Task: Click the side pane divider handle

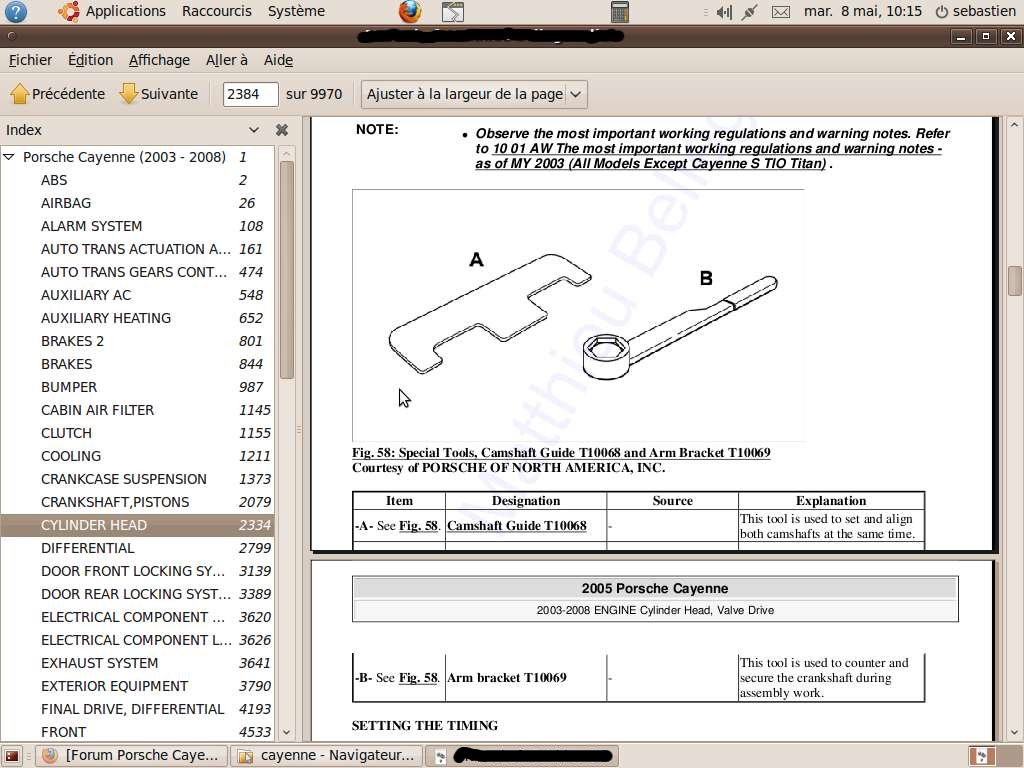Action: [299, 430]
